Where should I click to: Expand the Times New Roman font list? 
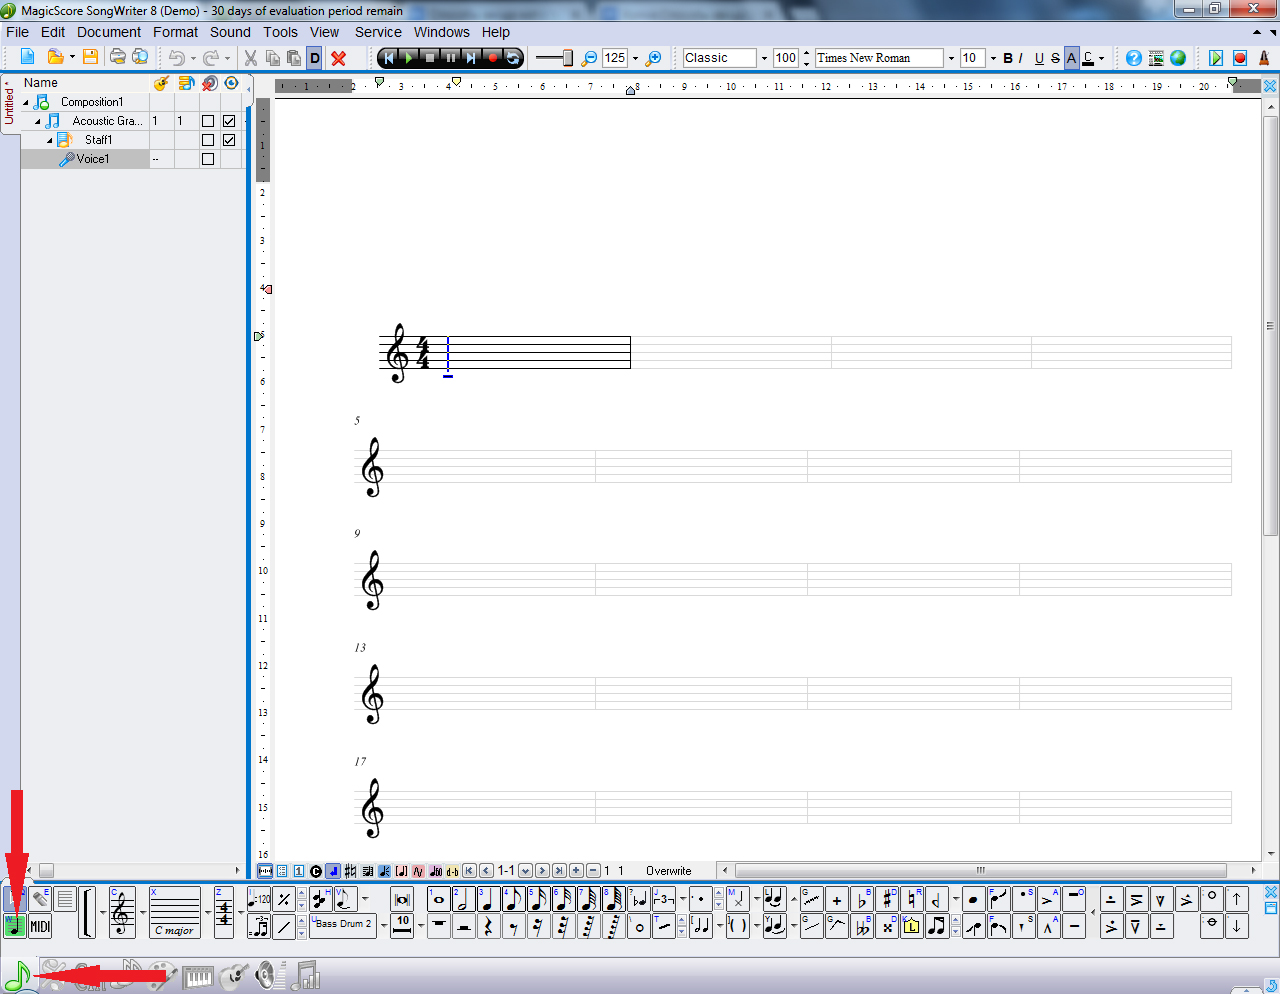[x=950, y=58]
